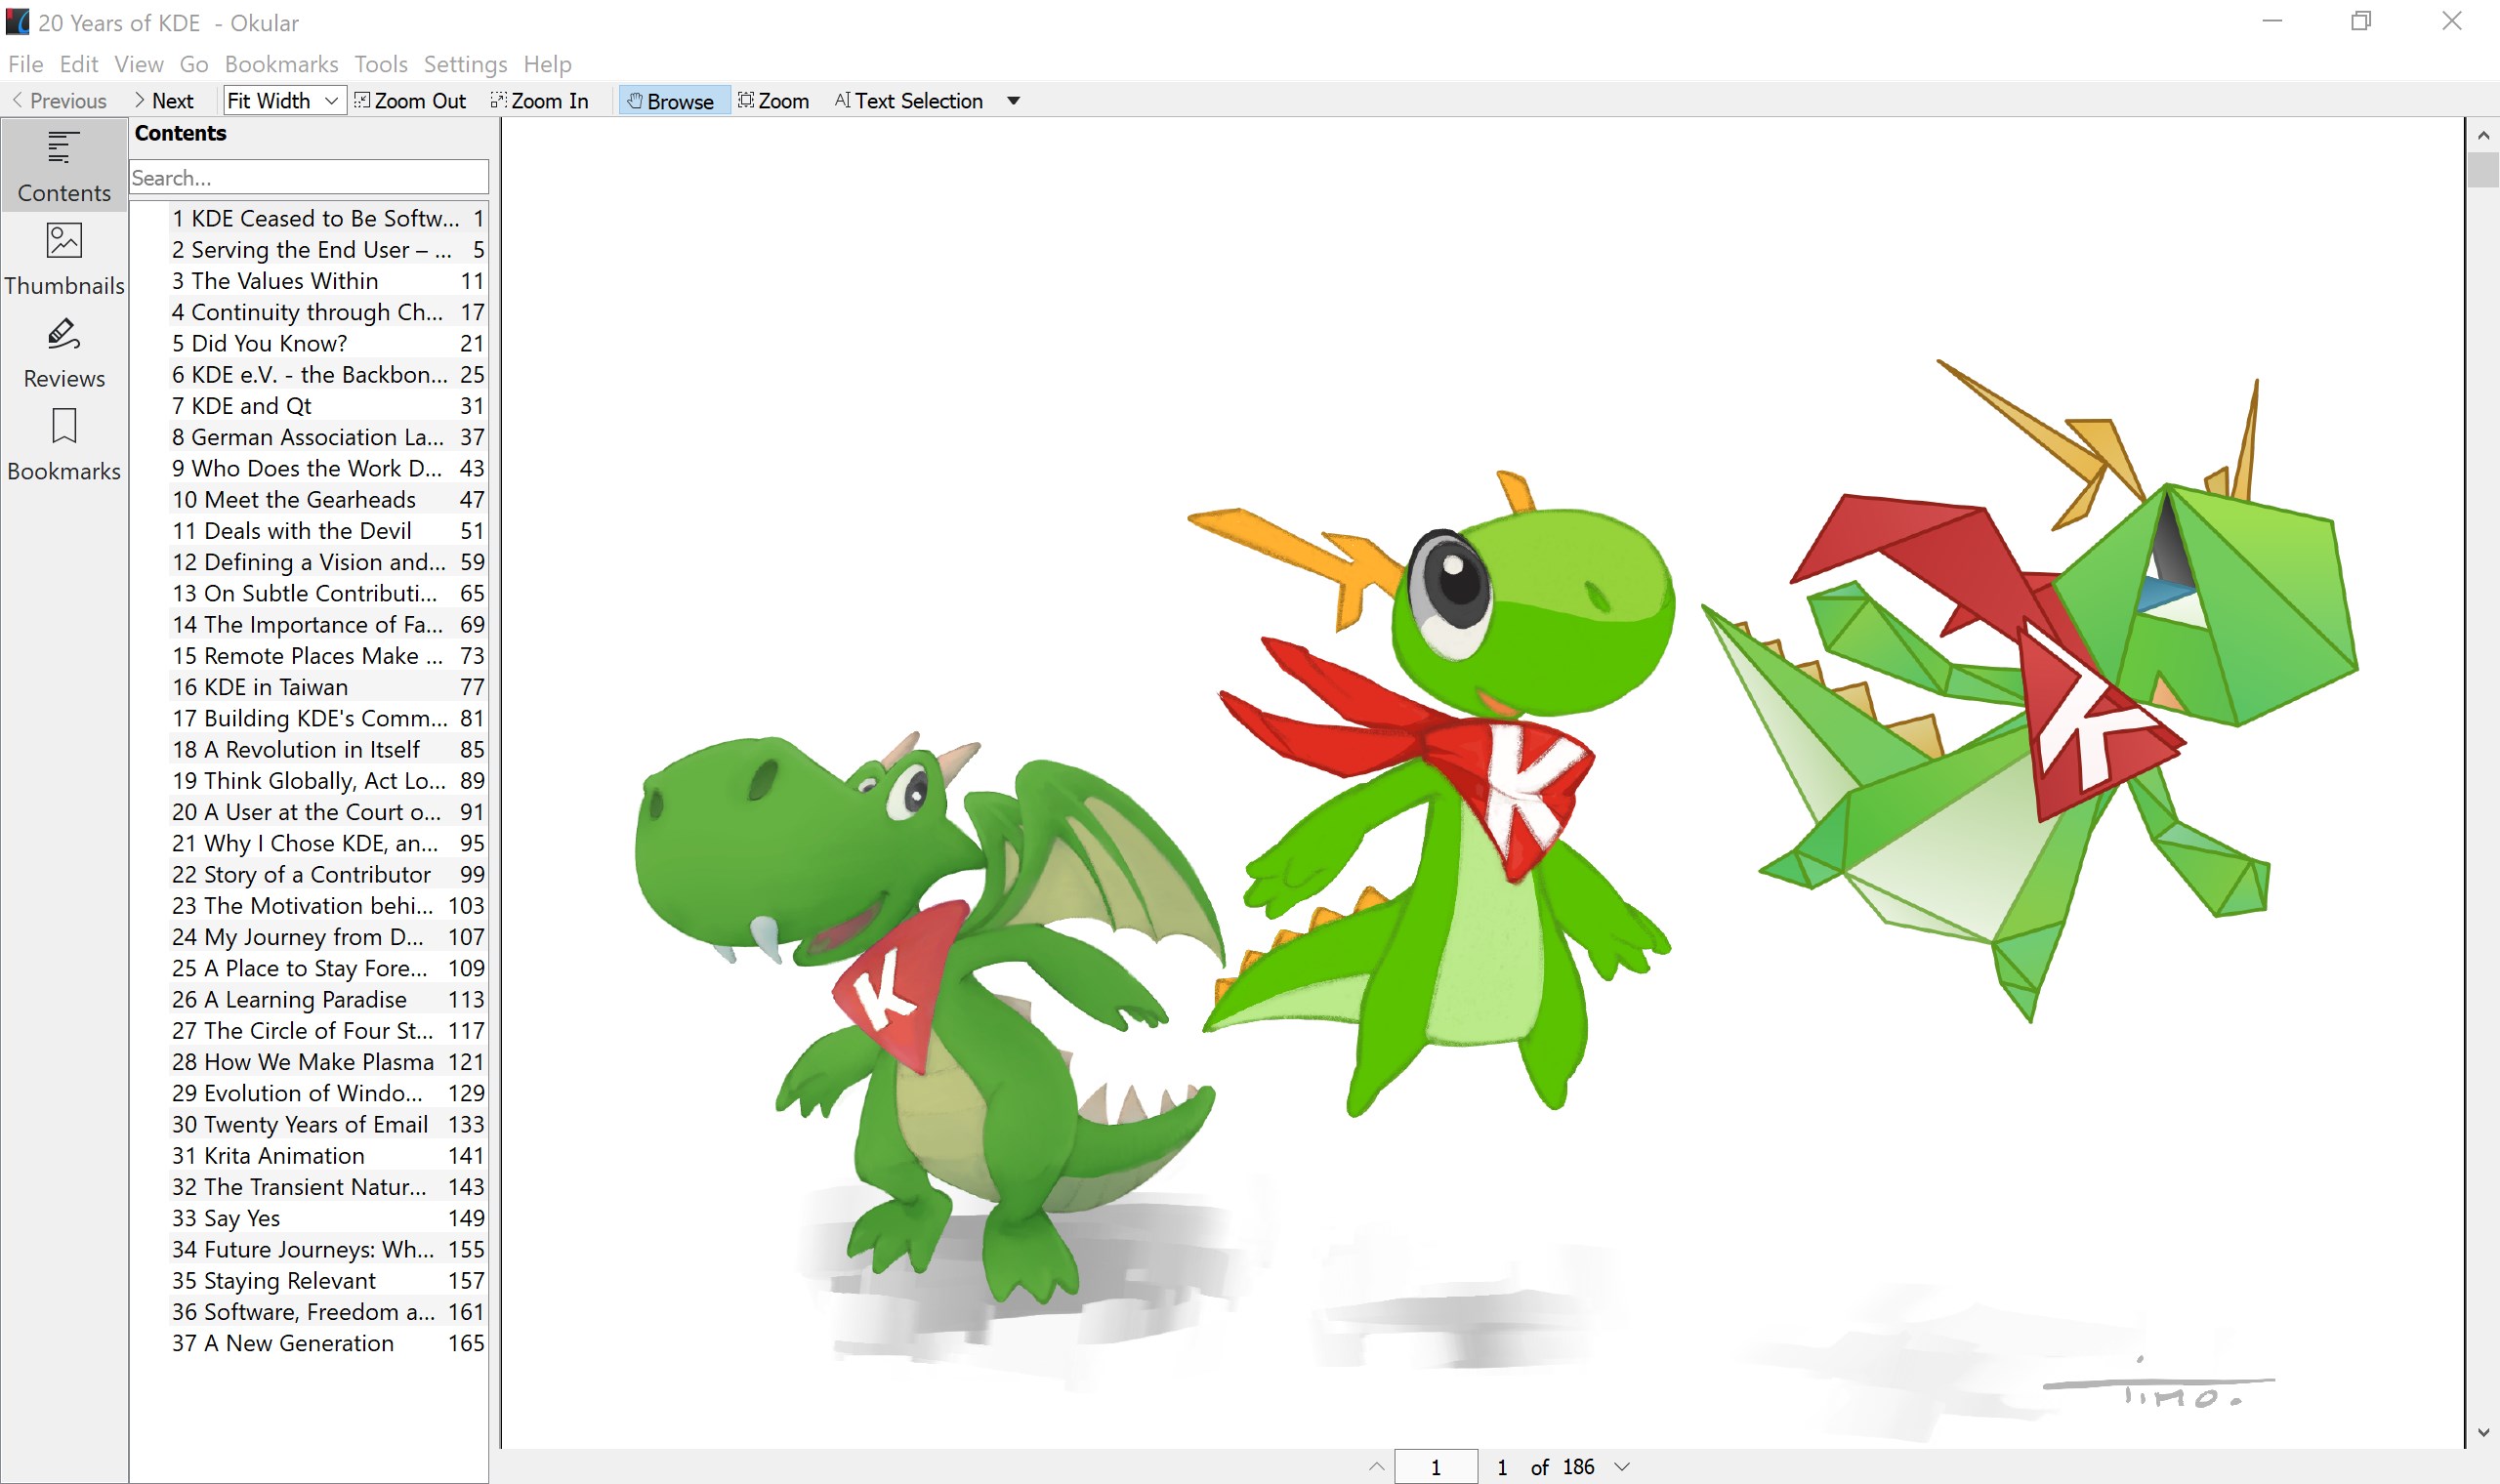The height and width of the screenshot is (1484, 2500).
Task: Open the Thumbnails panel
Action: click(63, 257)
